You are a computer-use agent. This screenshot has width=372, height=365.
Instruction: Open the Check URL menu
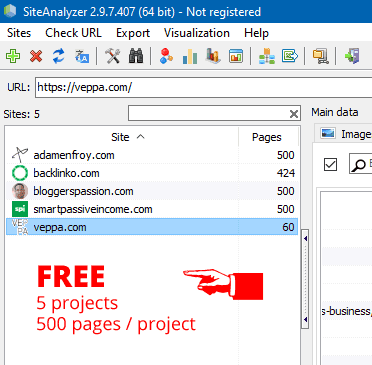[73, 33]
